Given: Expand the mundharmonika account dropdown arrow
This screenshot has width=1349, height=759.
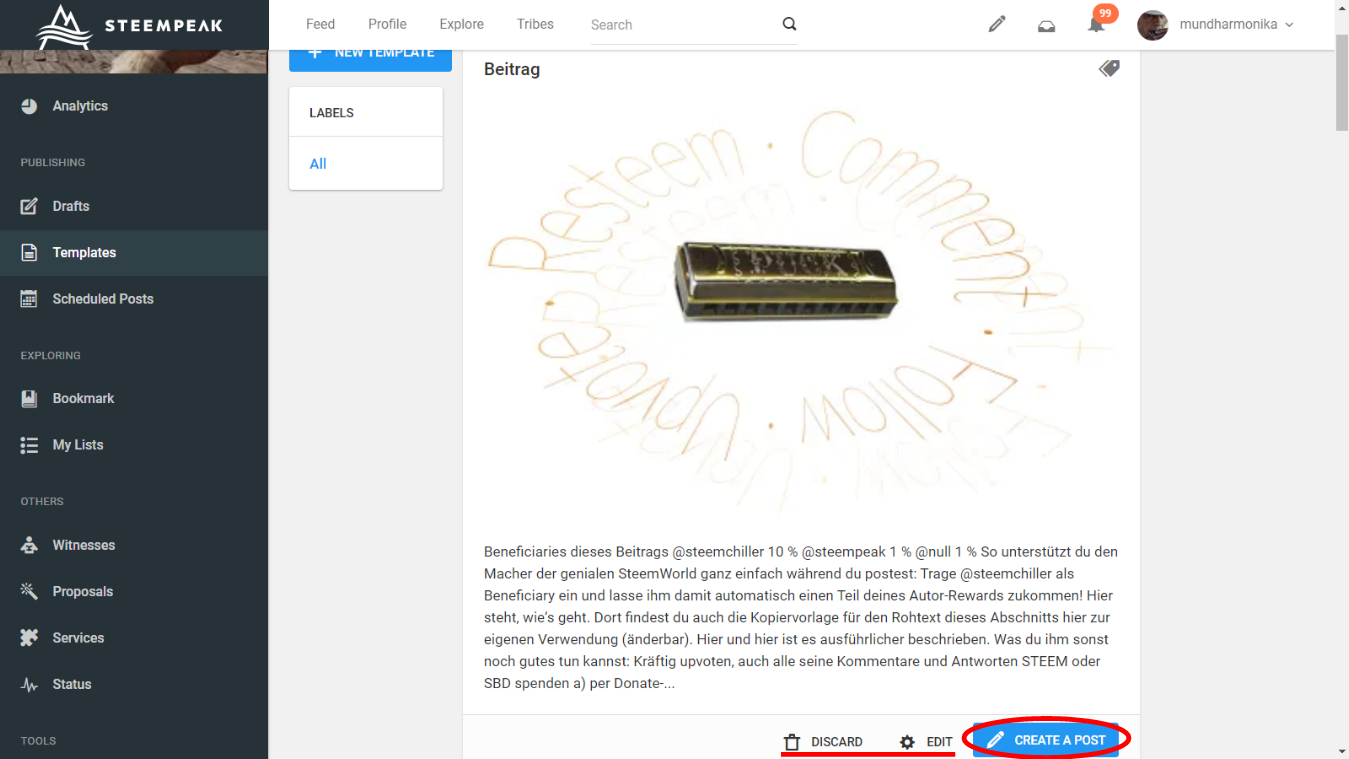Looking at the screenshot, I should [1289, 25].
